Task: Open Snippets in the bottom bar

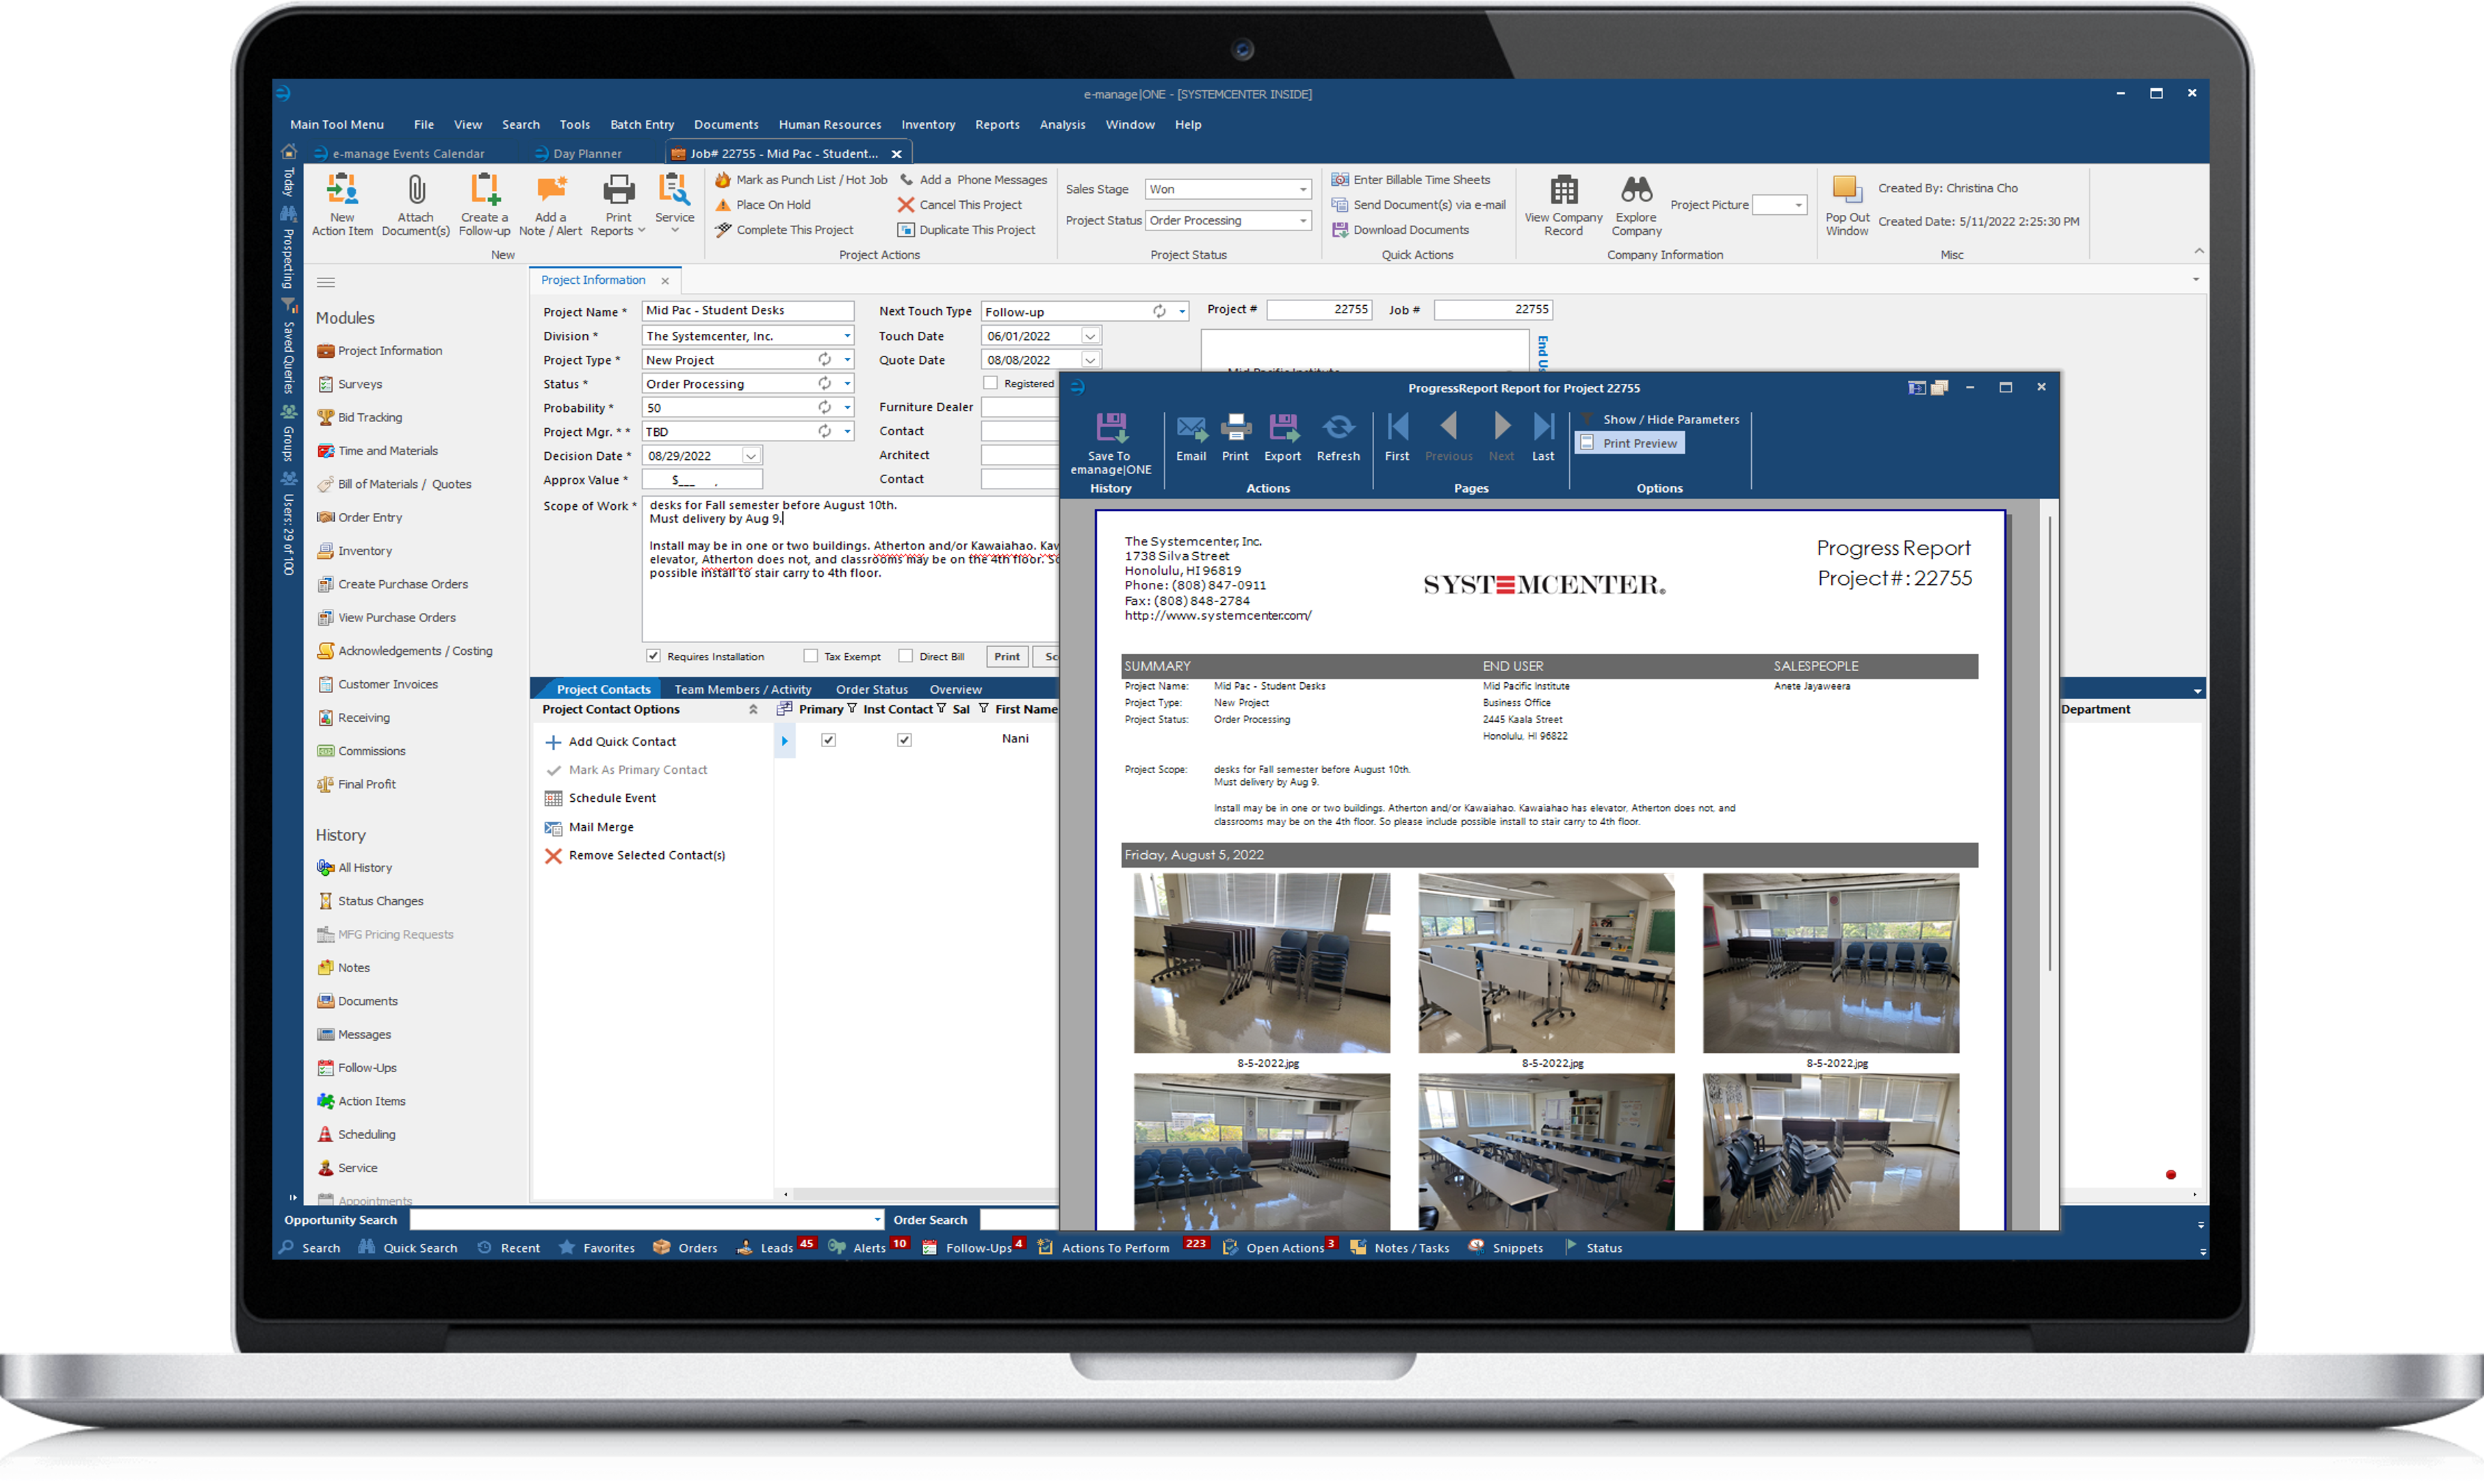Action: (x=1506, y=1247)
